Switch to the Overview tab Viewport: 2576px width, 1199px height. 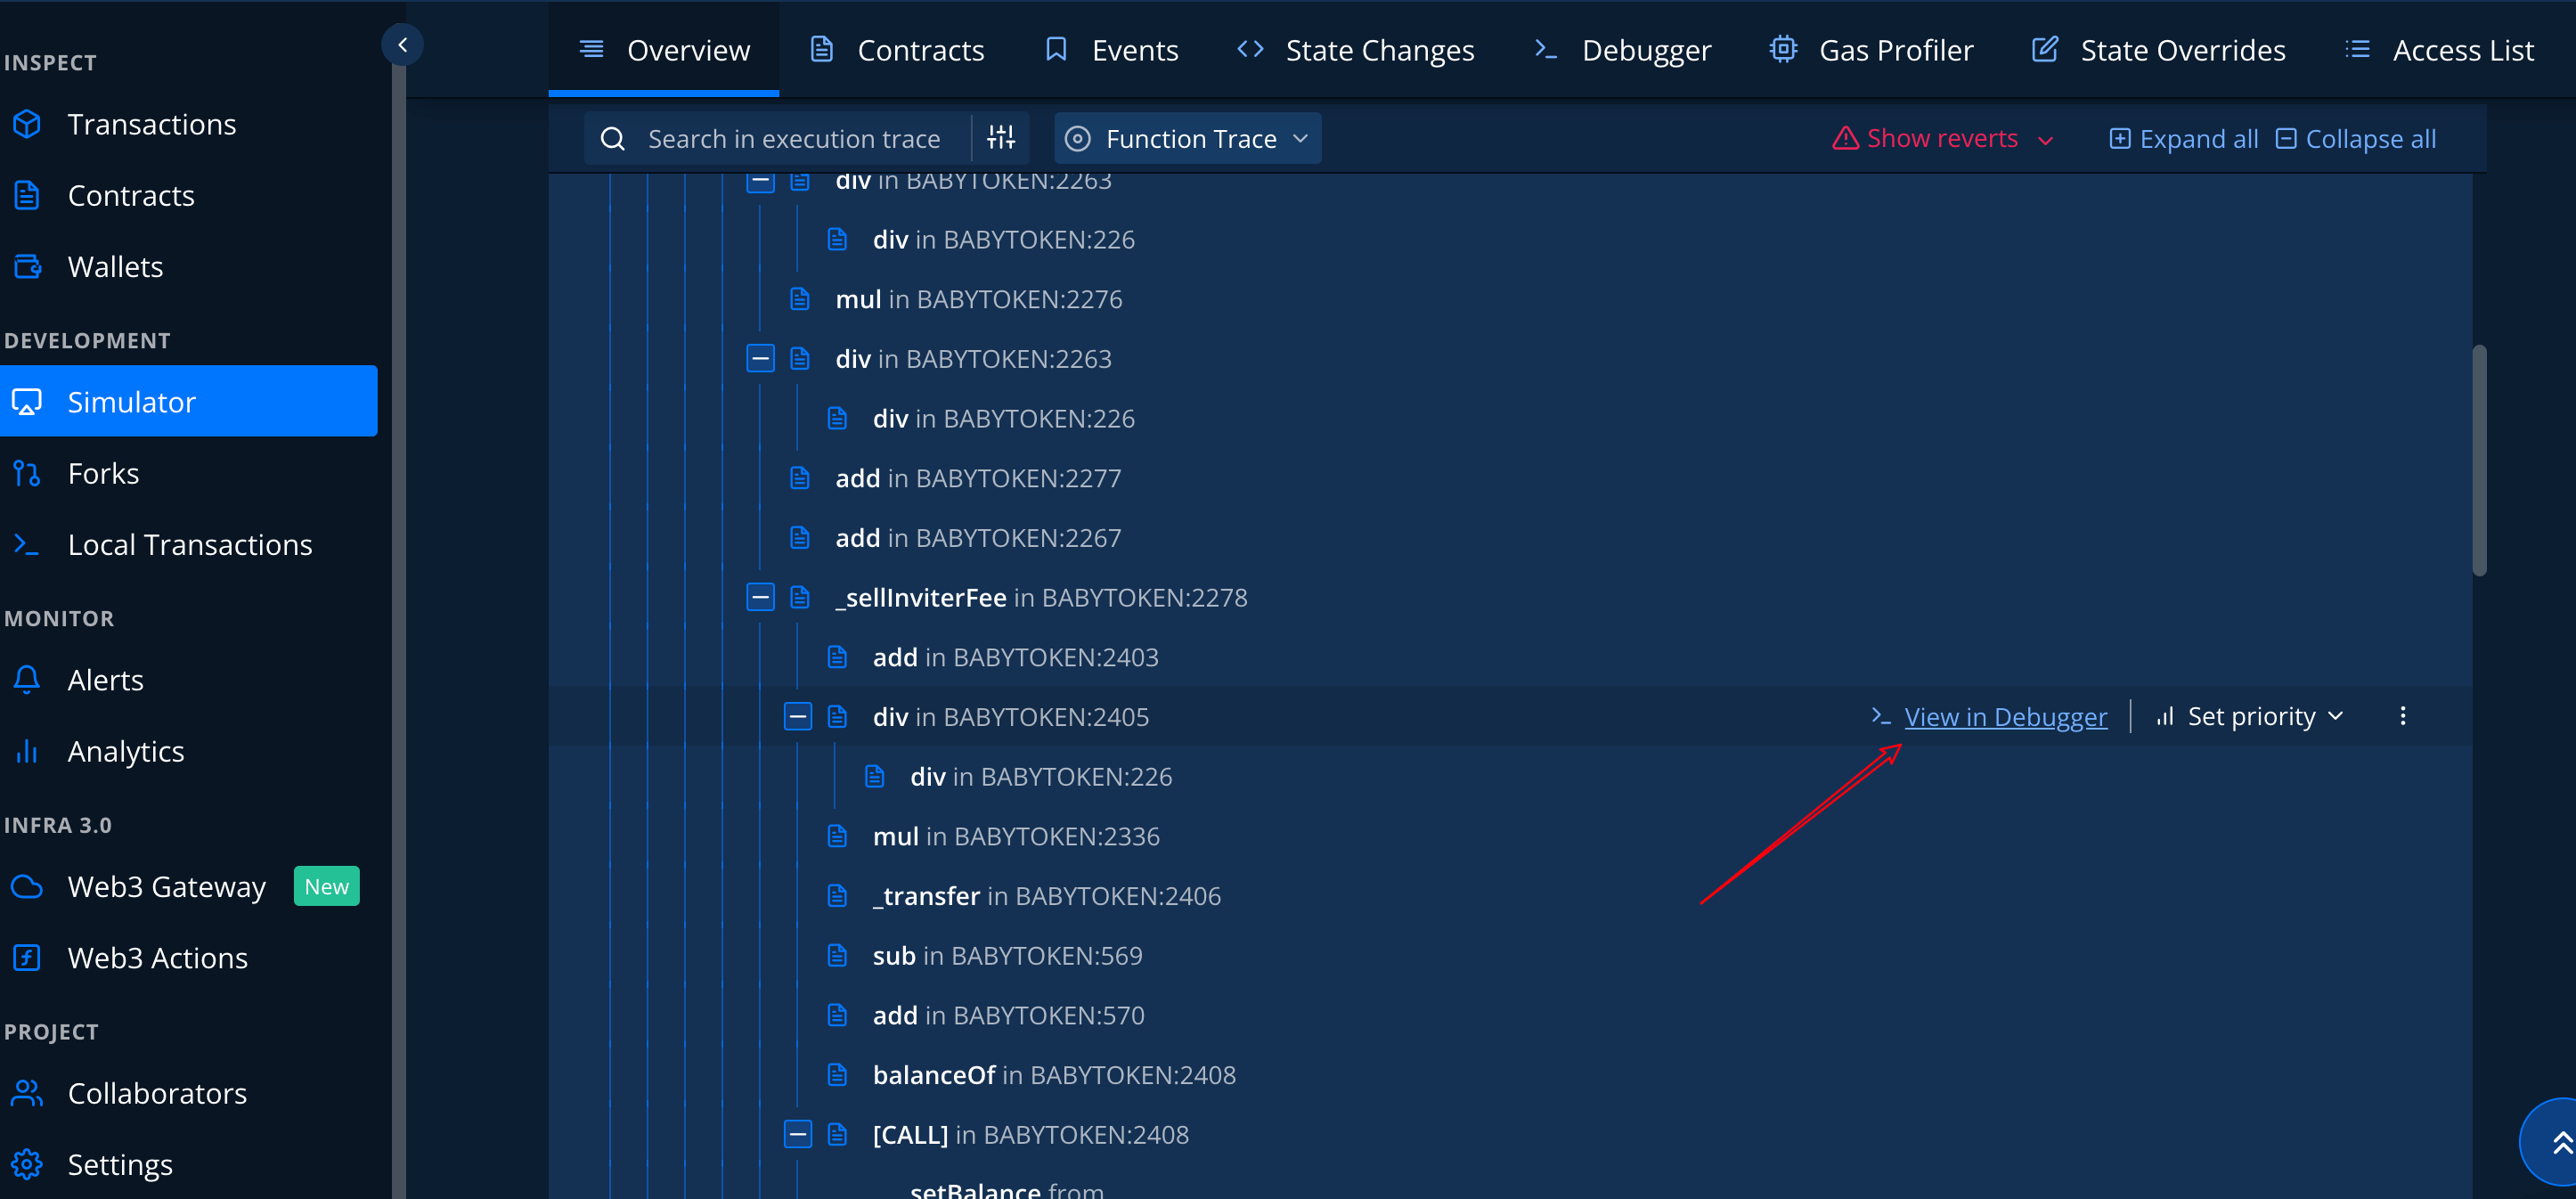664,50
